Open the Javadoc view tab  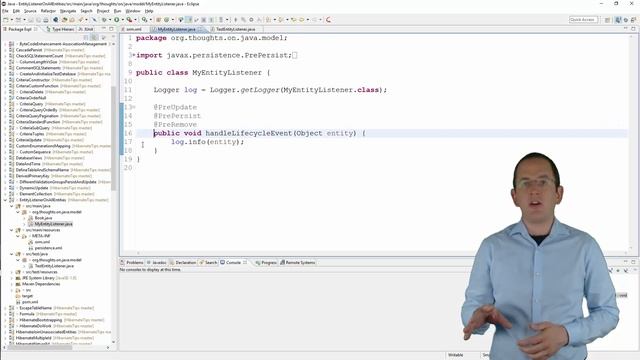[x=157, y=262]
